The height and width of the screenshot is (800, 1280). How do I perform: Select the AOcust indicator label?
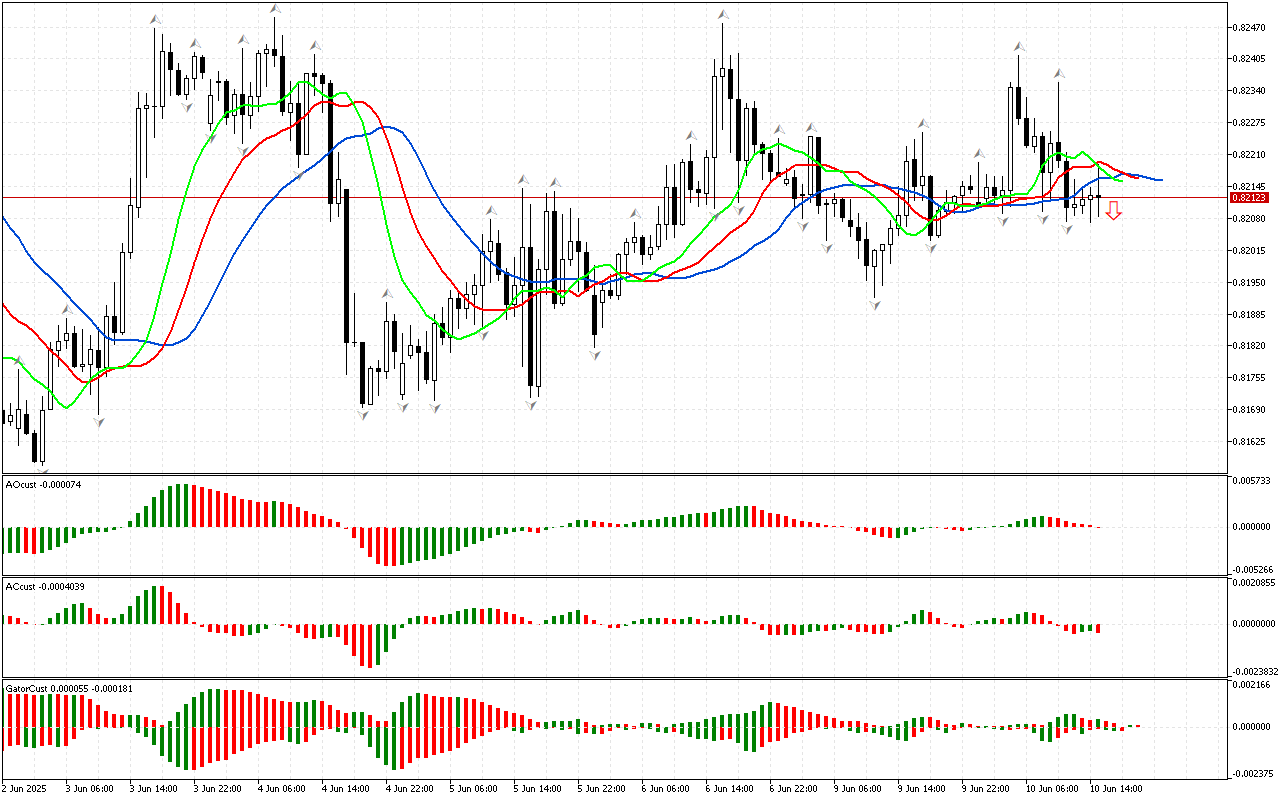pyautogui.click(x=58, y=484)
